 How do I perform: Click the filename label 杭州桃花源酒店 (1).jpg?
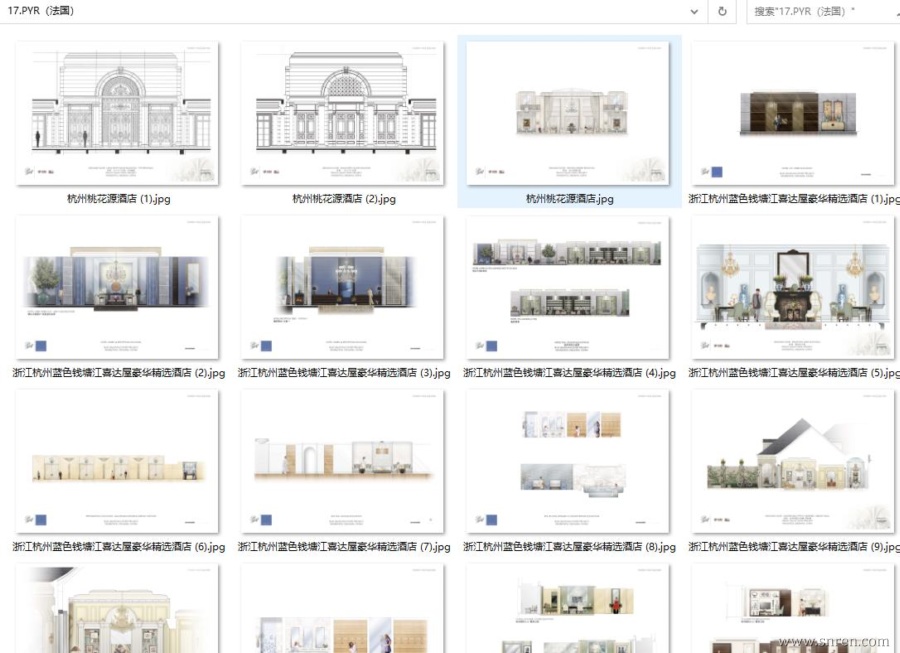pos(118,199)
